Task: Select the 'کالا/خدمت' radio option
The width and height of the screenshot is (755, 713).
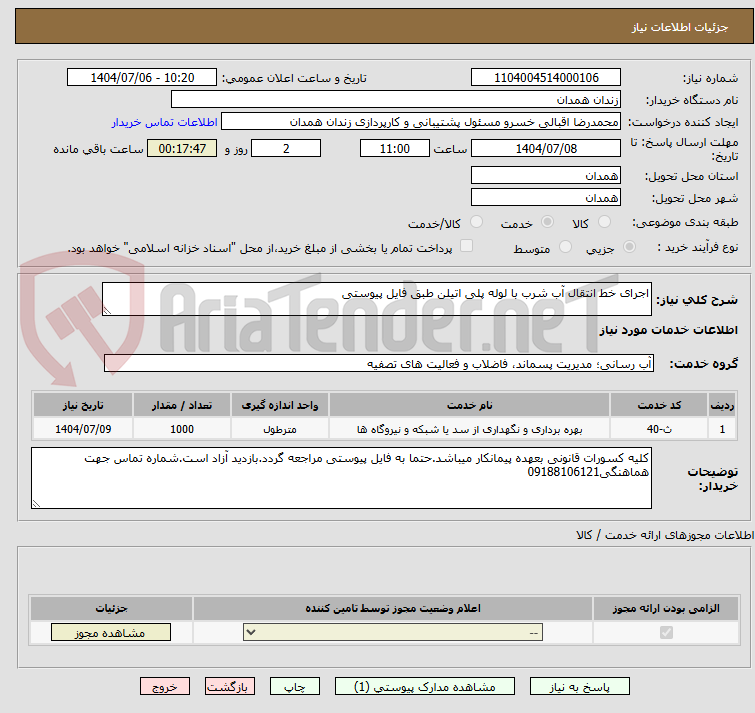Action: (x=476, y=222)
